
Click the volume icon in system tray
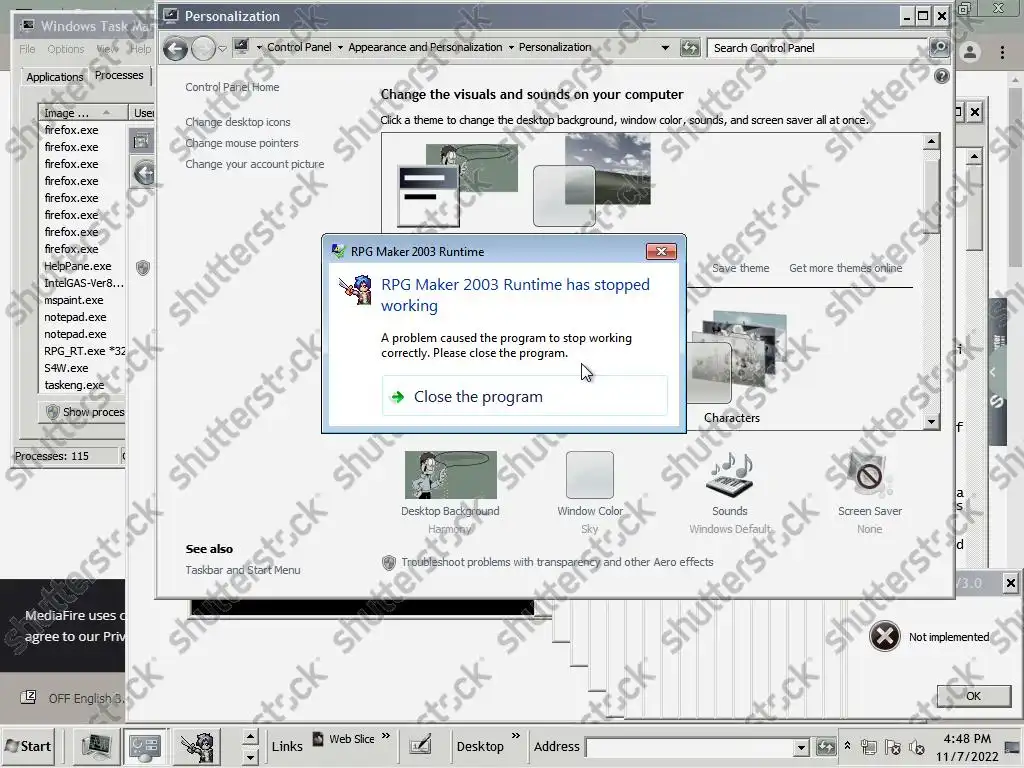click(x=916, y=747)
